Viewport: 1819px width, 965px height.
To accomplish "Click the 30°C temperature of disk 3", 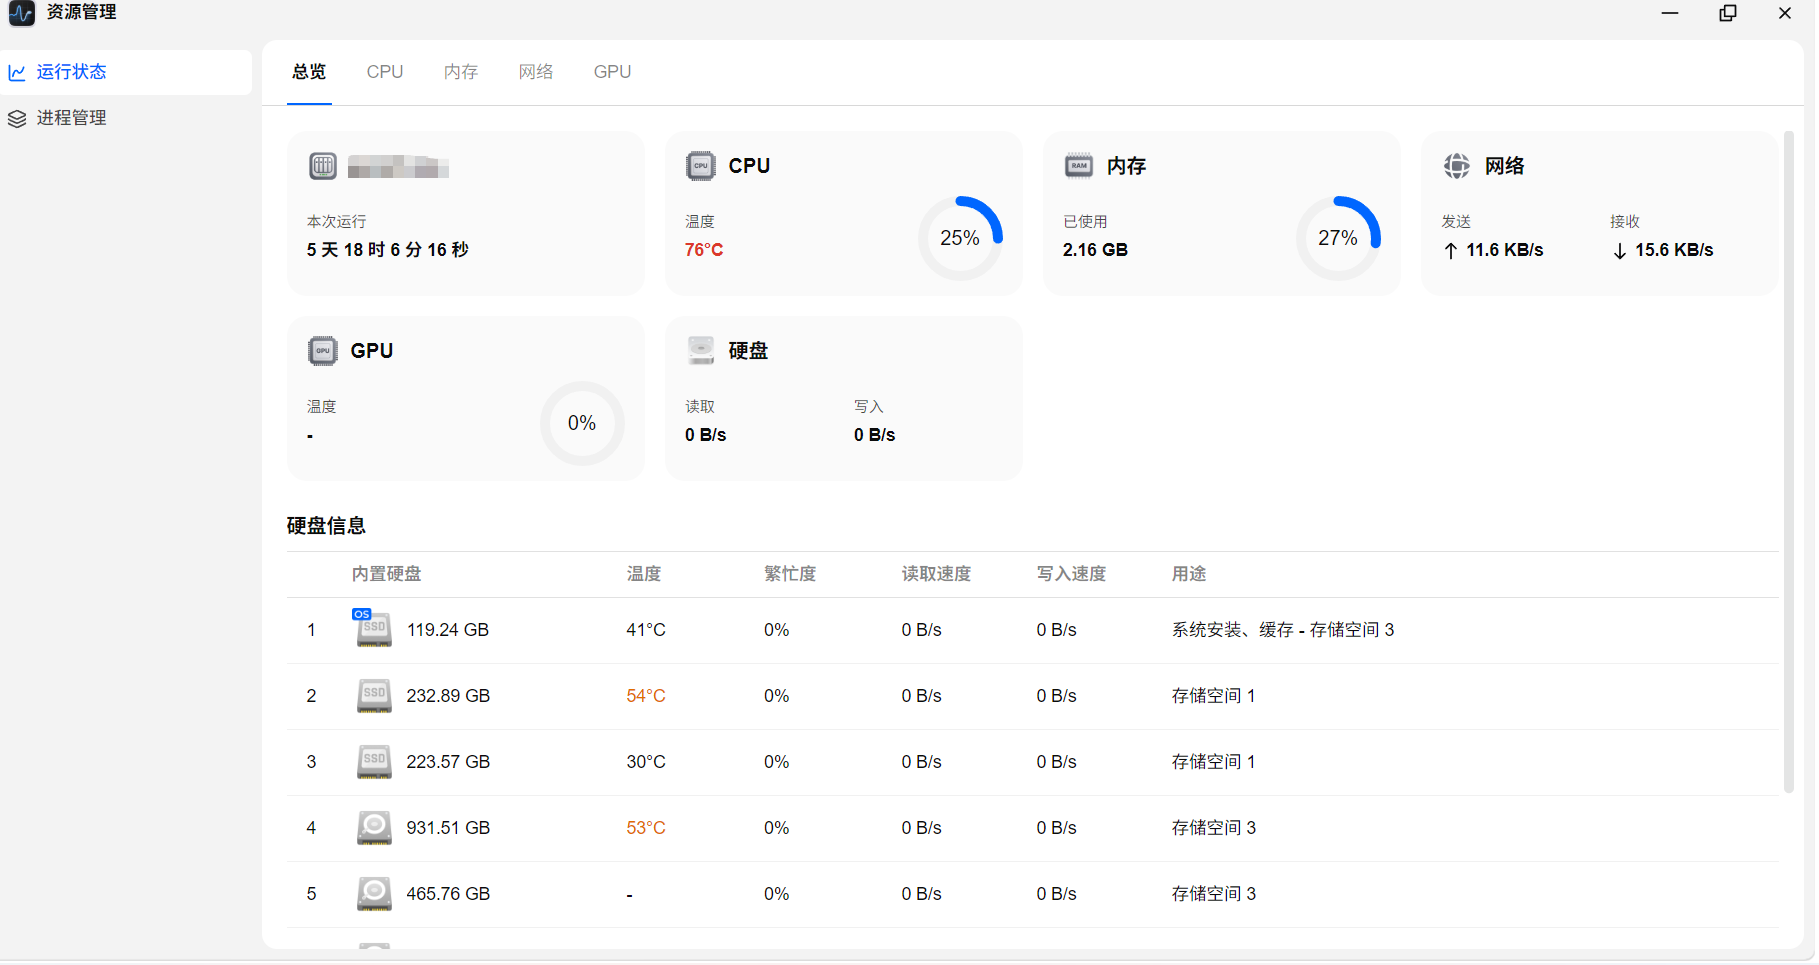I will (646, 762).
